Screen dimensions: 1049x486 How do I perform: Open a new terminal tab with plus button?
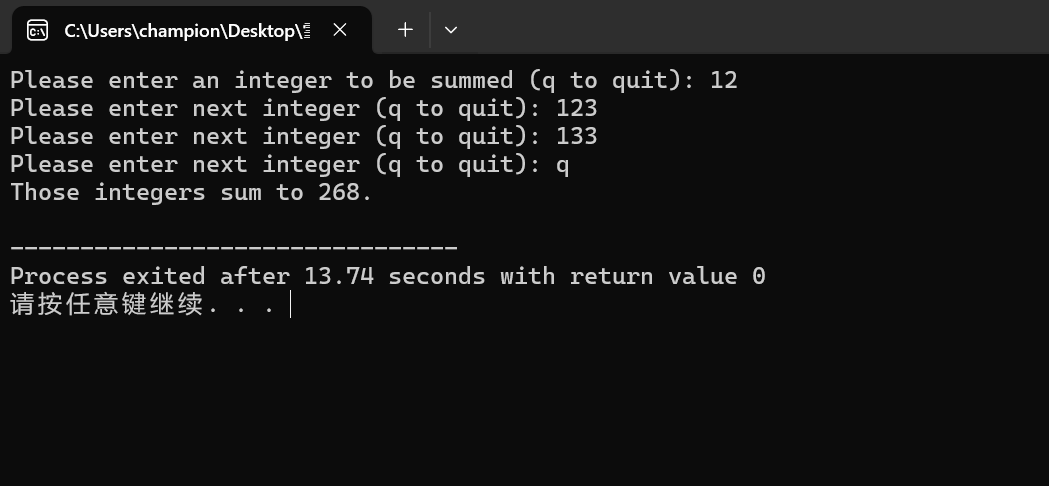(x=405, y=29)
